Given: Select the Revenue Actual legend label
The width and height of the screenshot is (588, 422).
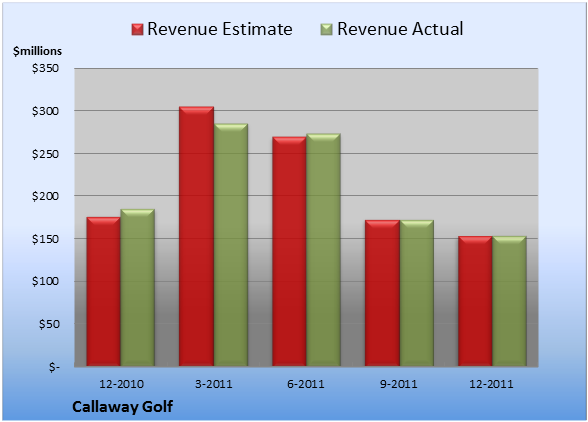Looking at the screenshot, I should 400,29.
